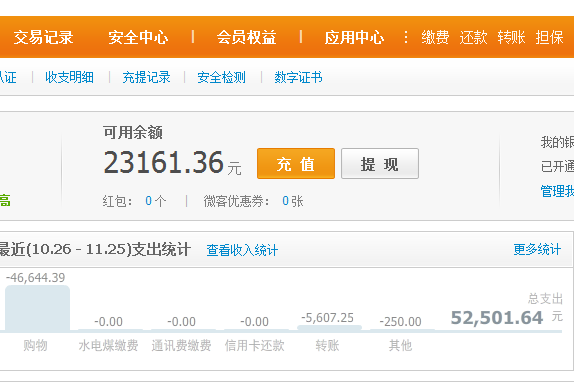Click the 可用余额 heading

click(x=133, y=132)
